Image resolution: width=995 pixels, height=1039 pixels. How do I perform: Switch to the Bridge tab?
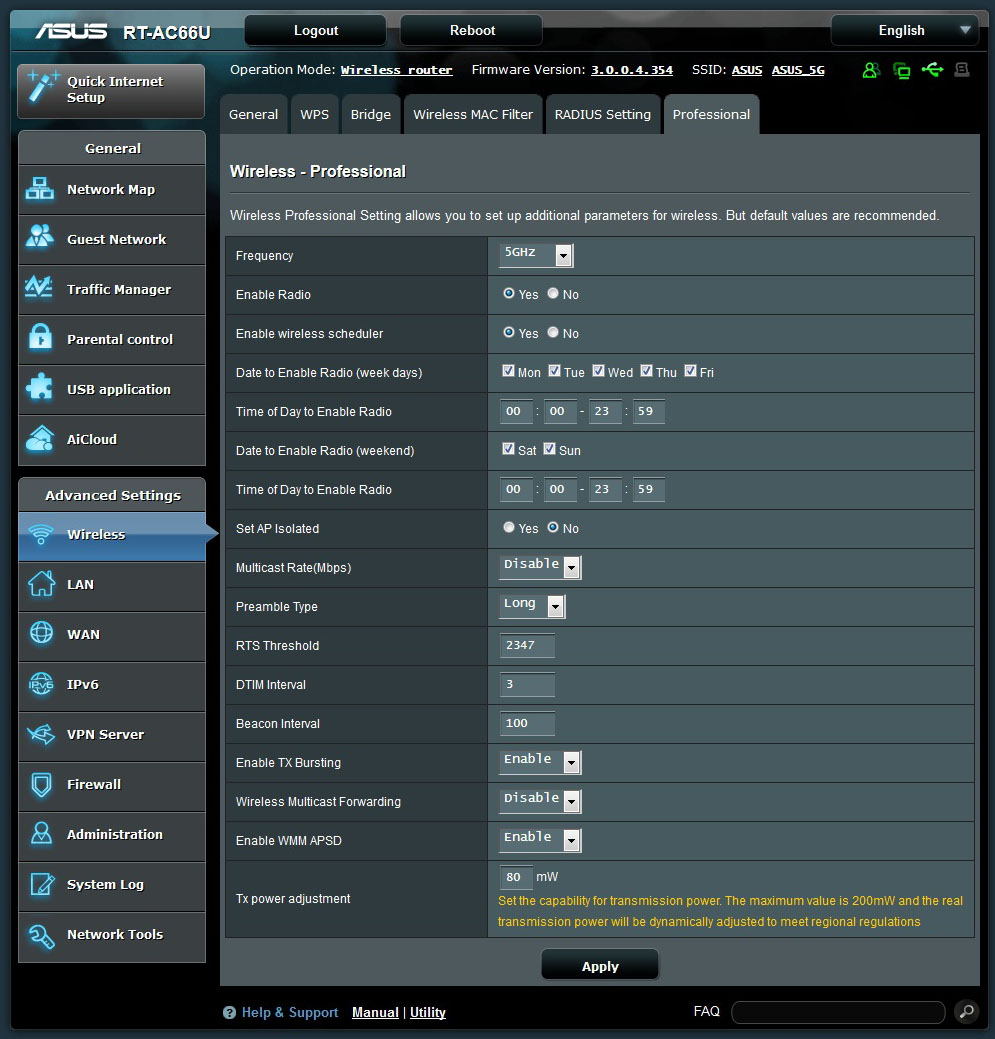[x=371, y=115]
